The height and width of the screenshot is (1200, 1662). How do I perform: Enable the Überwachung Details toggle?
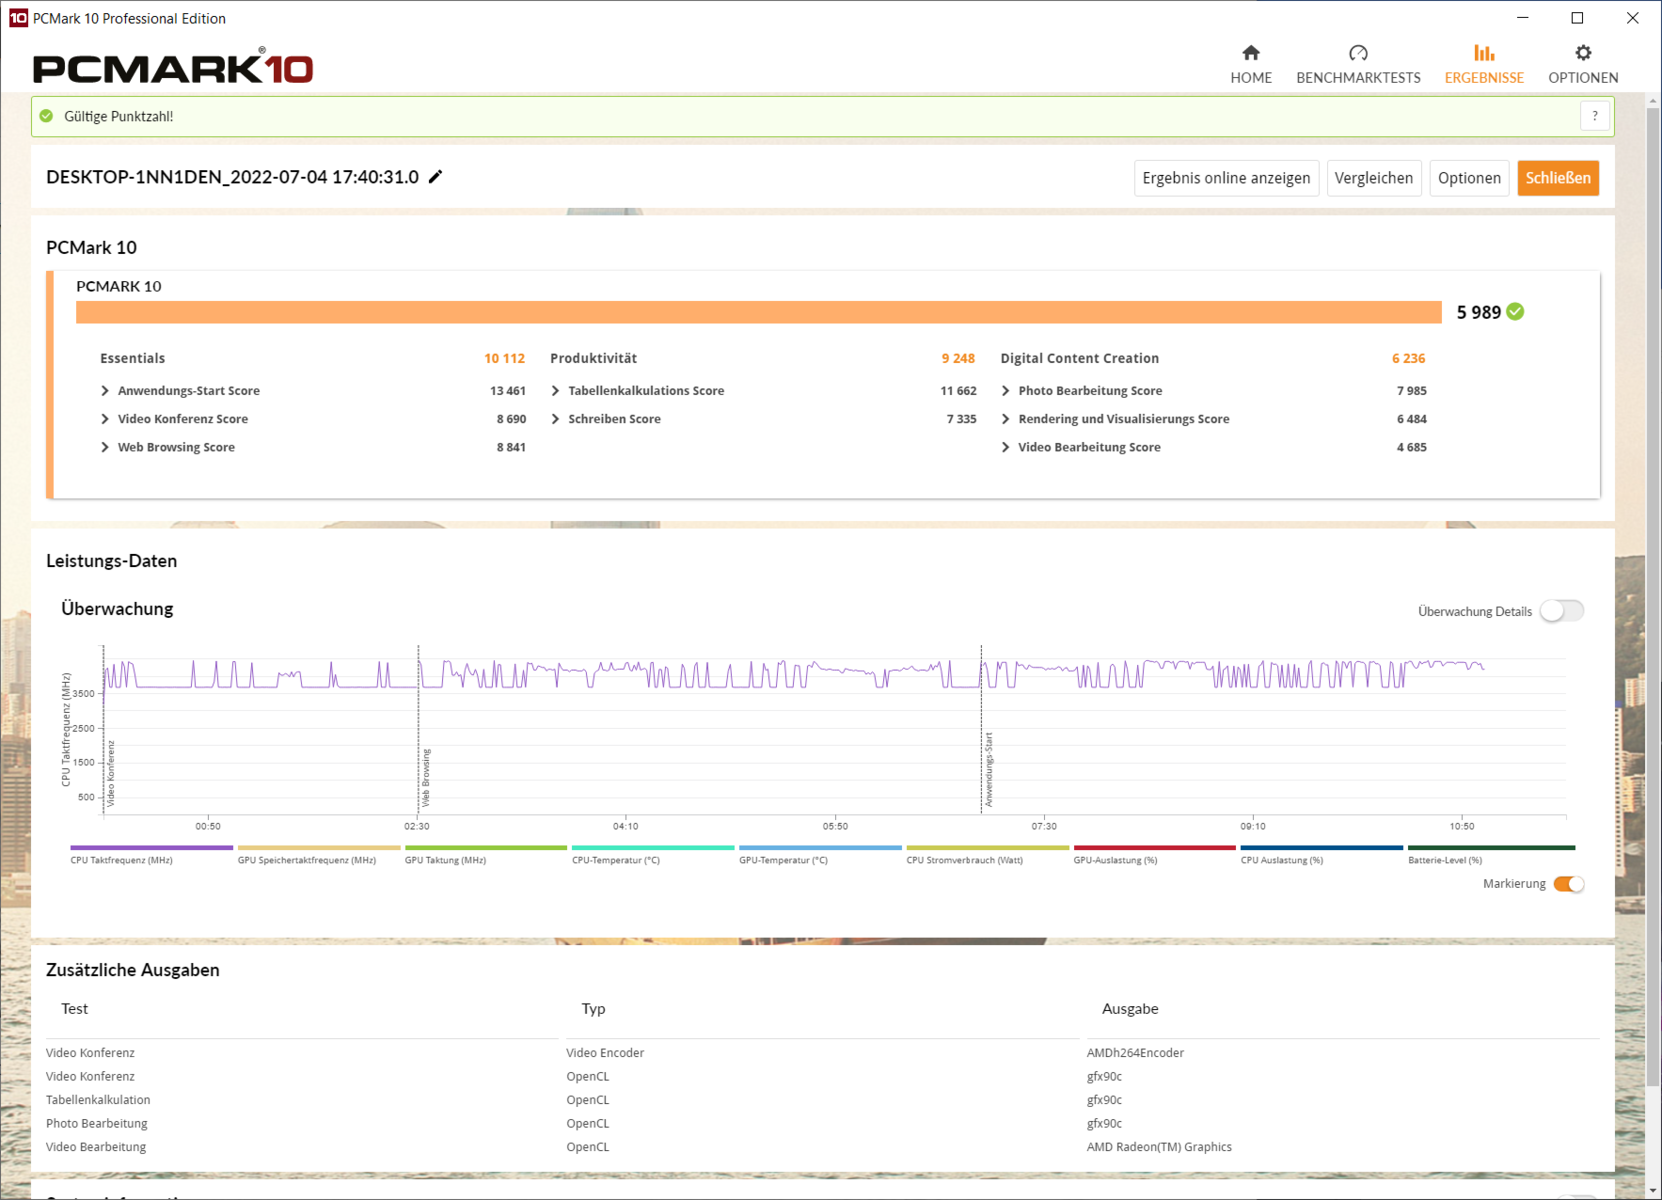pos(1562,611)
